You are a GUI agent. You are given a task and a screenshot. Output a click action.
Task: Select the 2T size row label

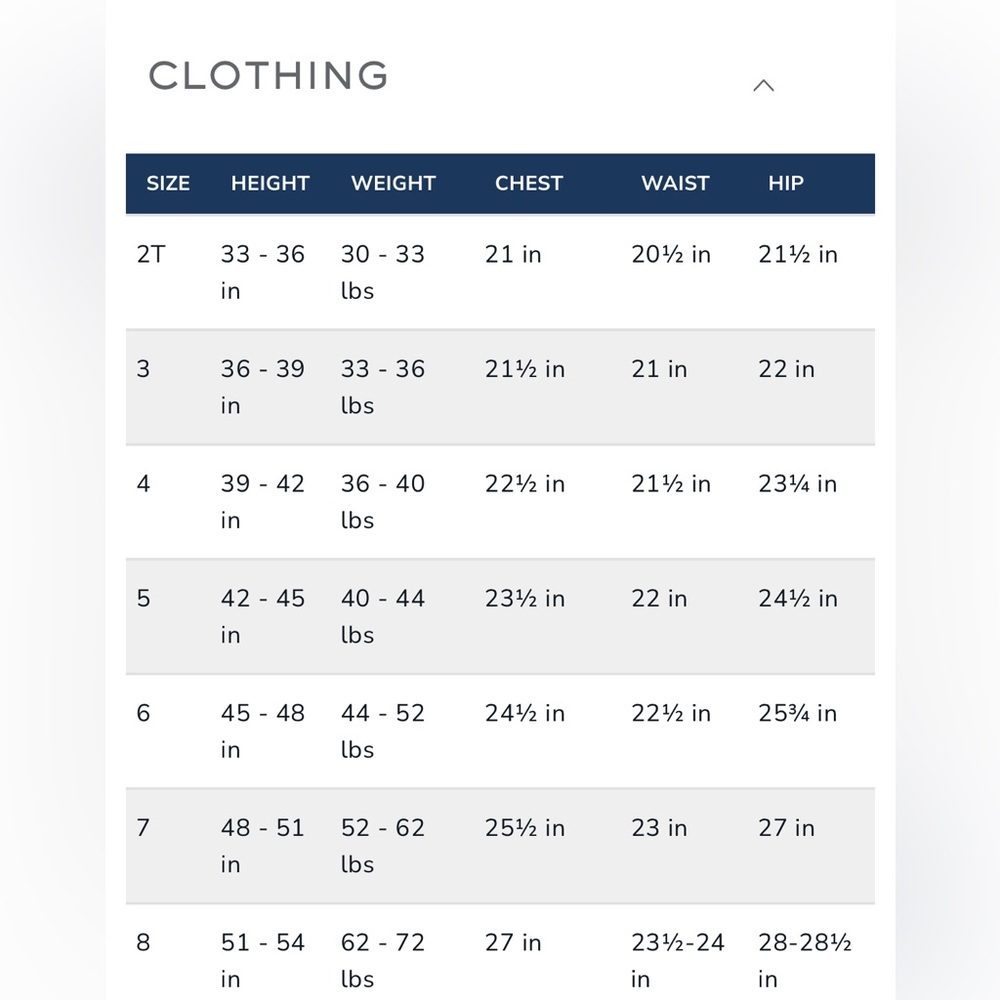click(151, 255)
